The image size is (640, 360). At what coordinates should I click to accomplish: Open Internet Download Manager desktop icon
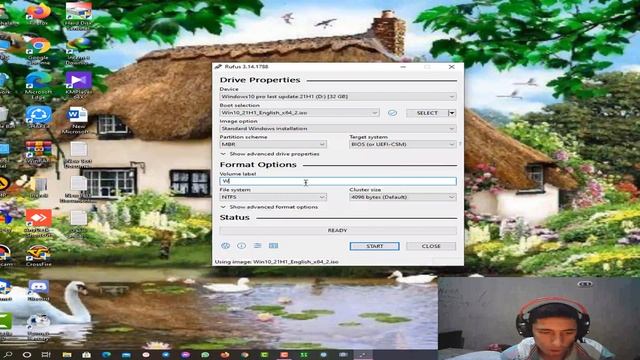coord(78,51)
